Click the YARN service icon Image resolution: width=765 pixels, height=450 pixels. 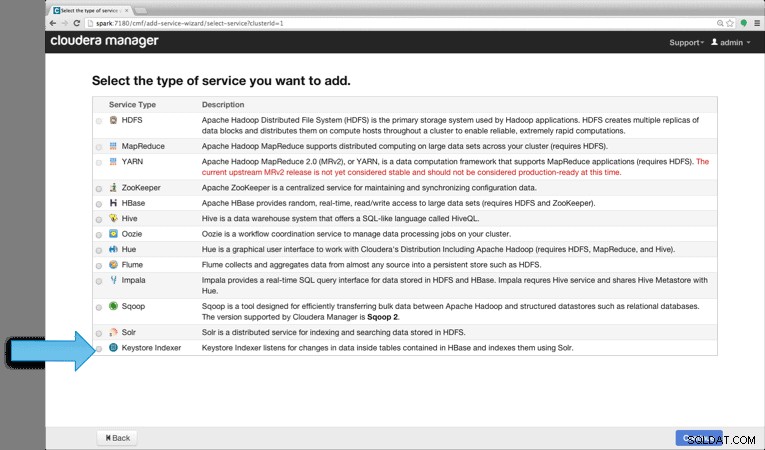click(113, 162)
